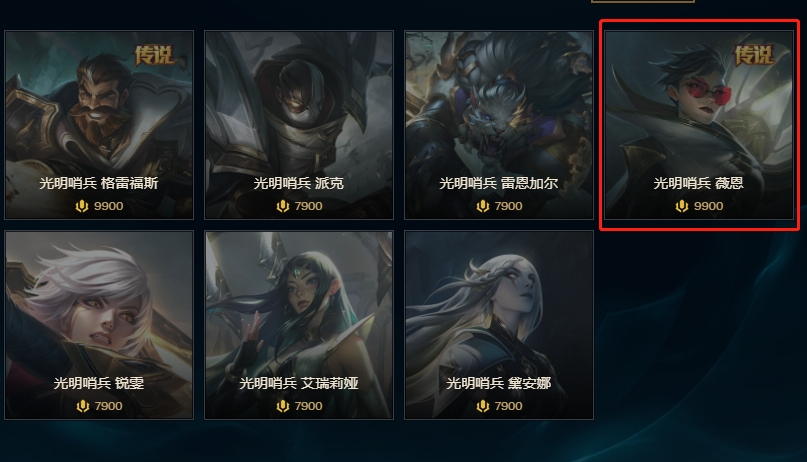Click the 传说 badge on the 薇恩 card
This screenshot has width=807, height=462.
[754, 56]
